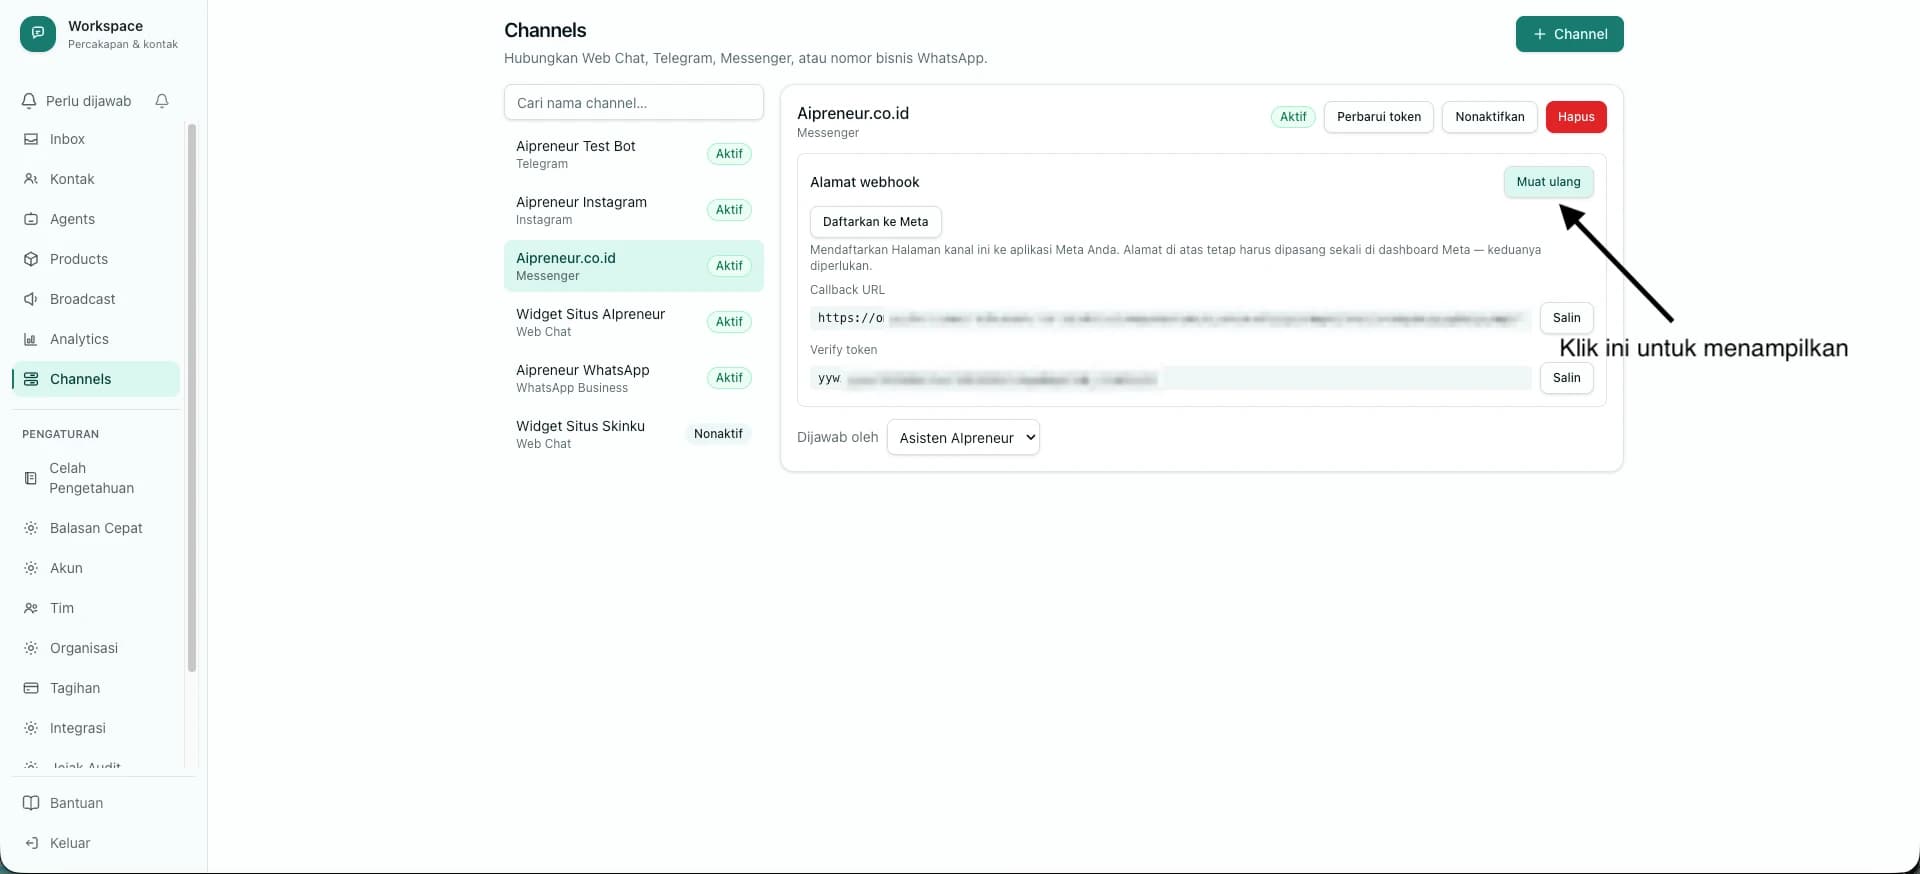Click the Callback URL text field

click(x=1171, y=318)
